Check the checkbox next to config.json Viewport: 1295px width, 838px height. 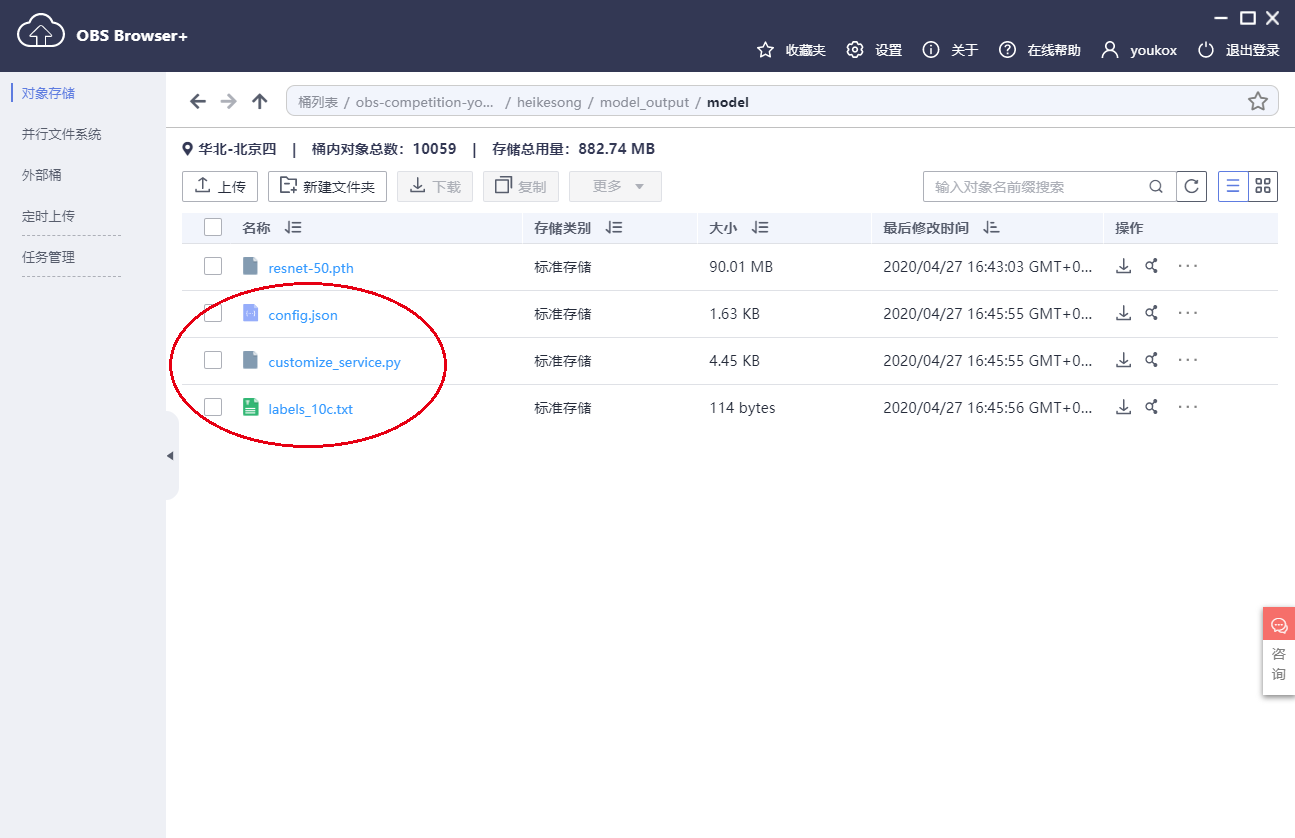coord(213,312)
